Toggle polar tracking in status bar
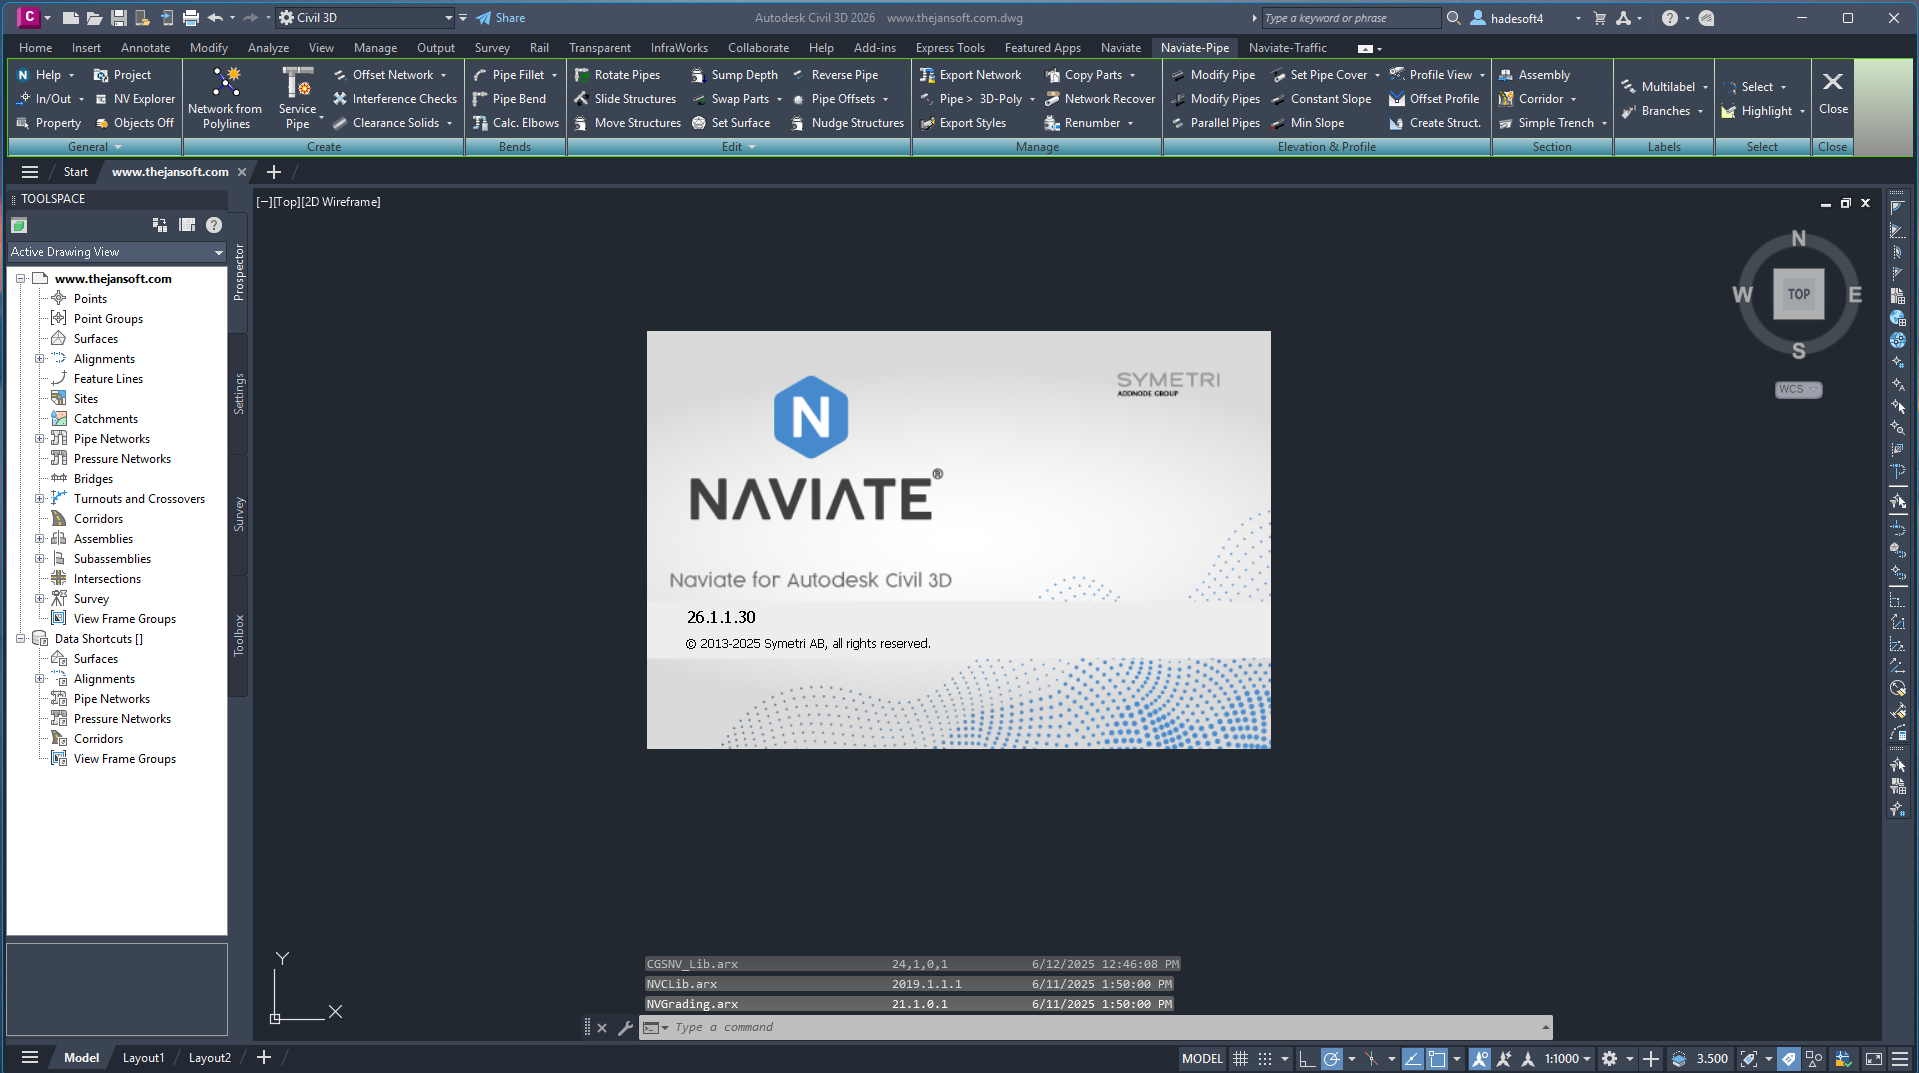 1331,1058
